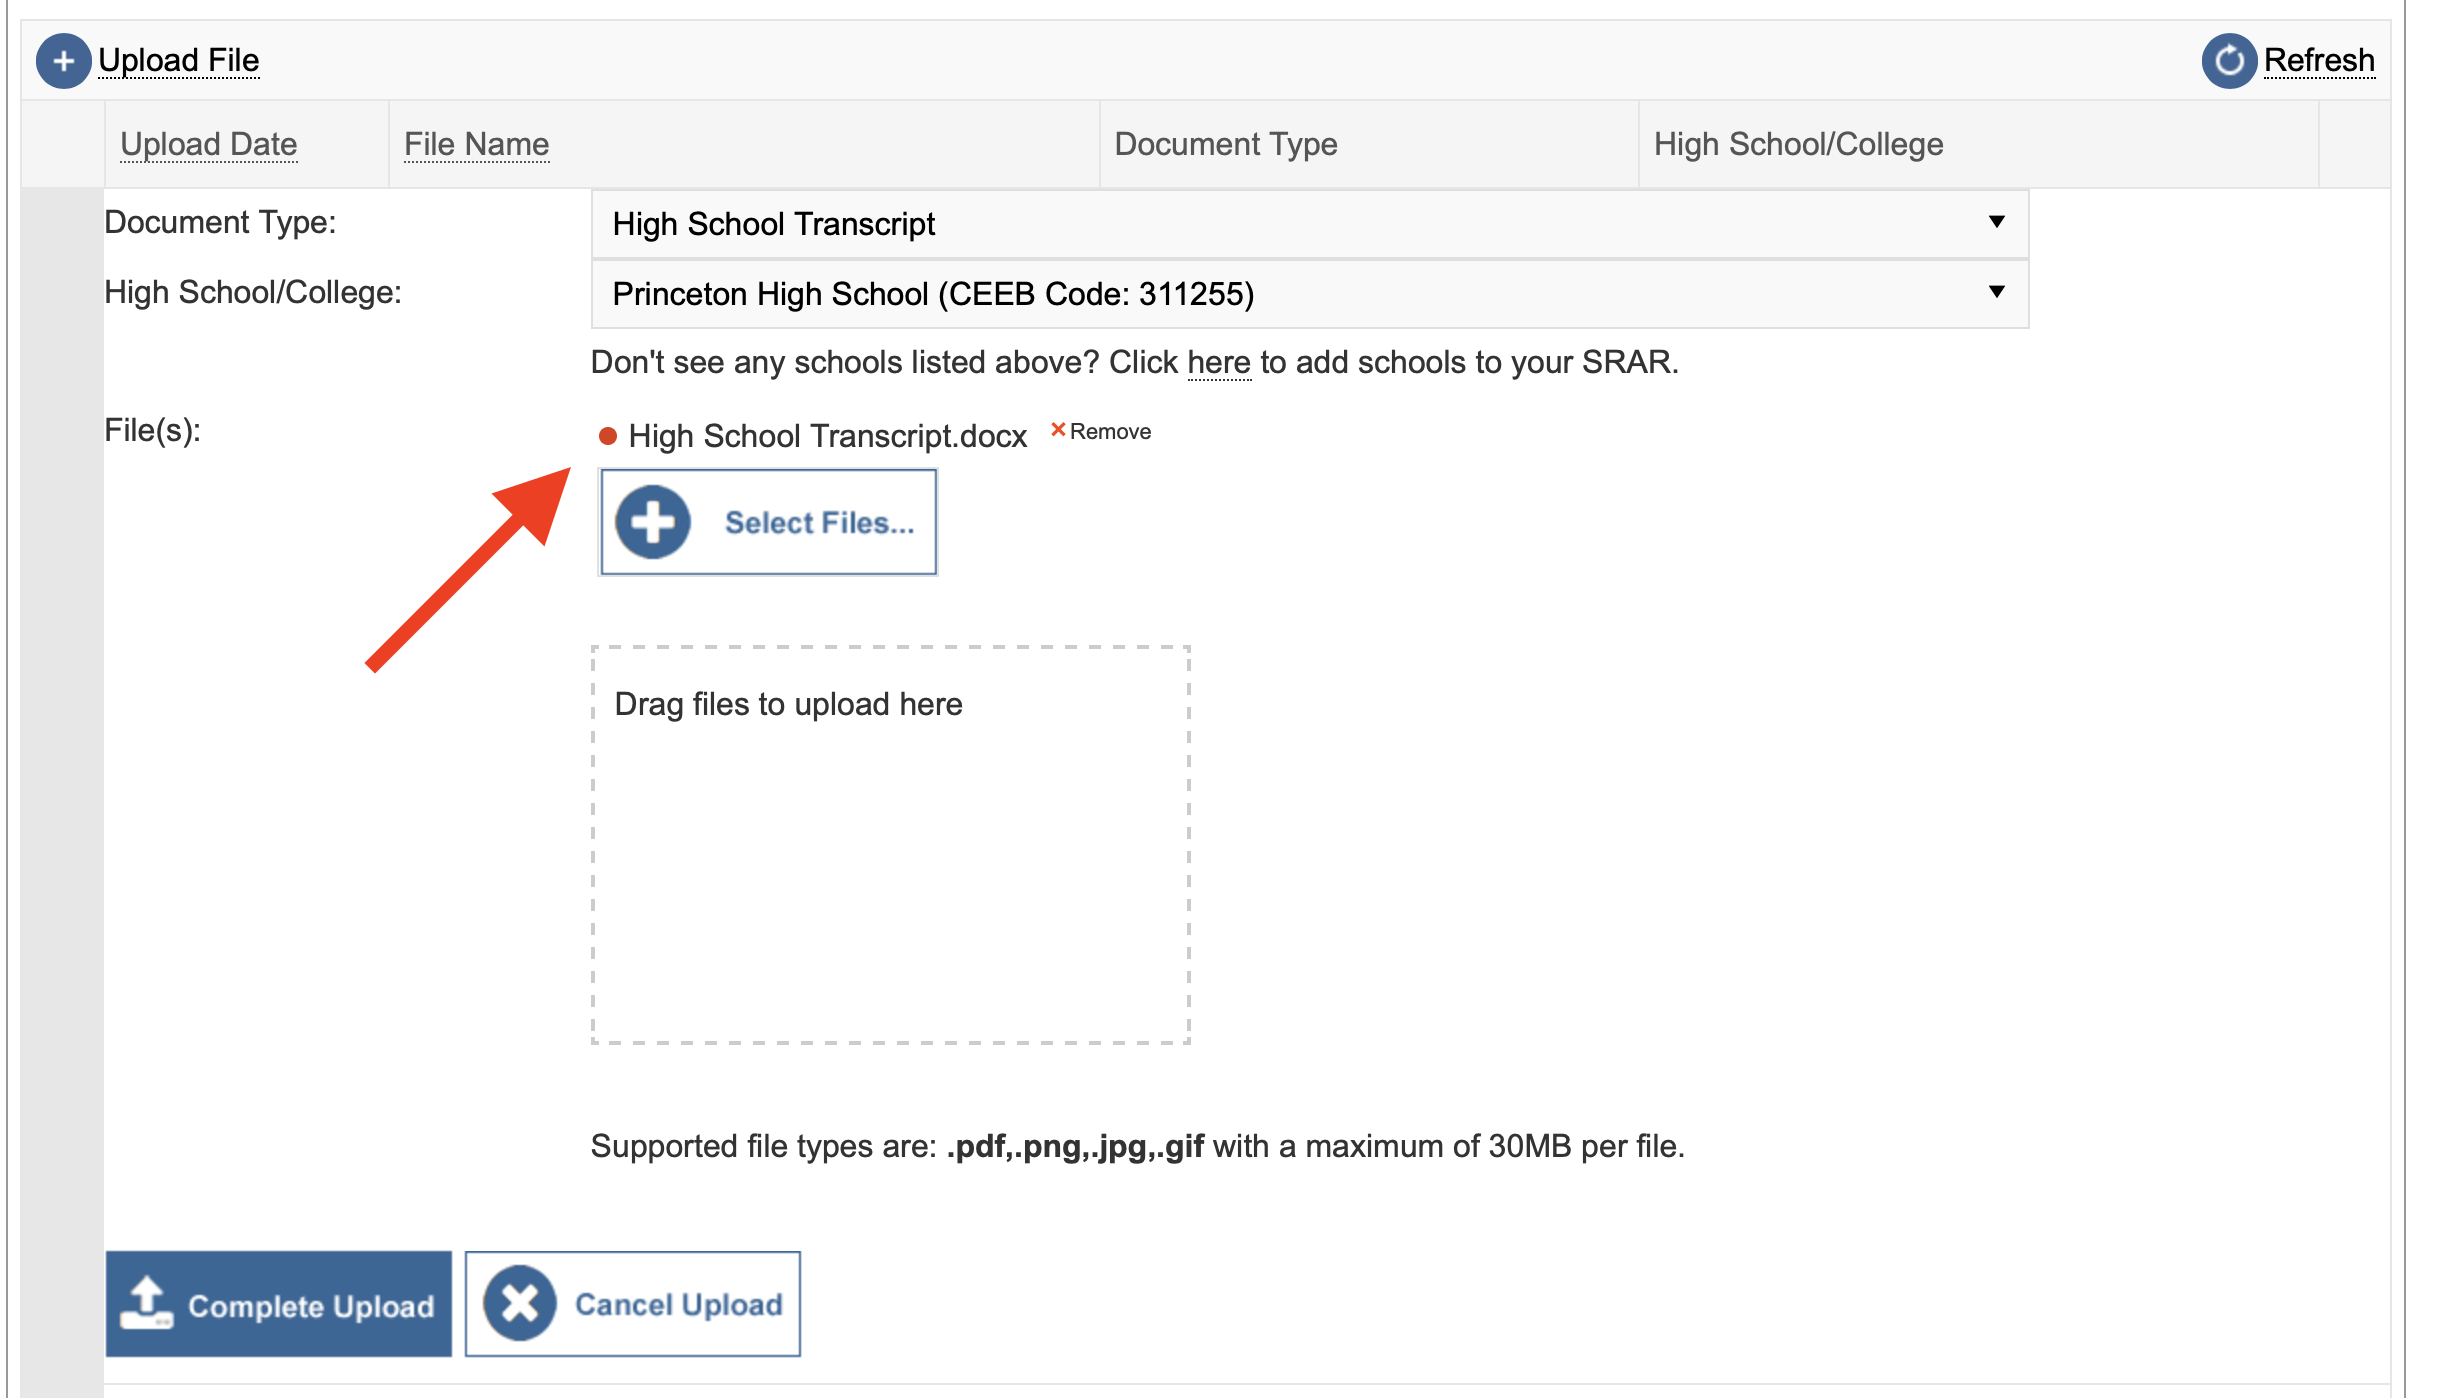
Task: Click the Complete Upload button
Action: [278, 1302]
